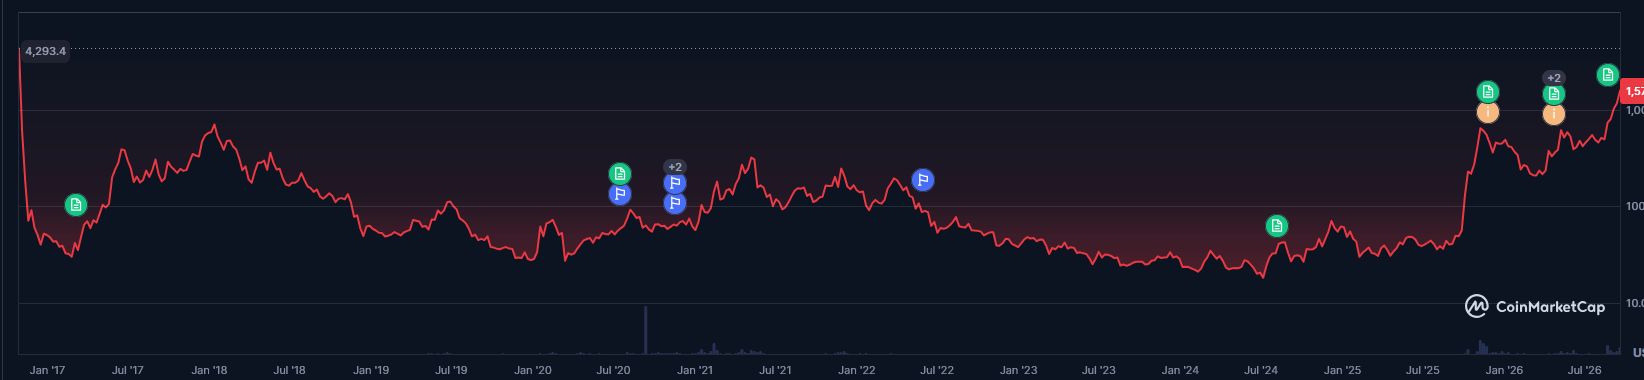
Task: Open the green document marker above Jan '26
Action: pos(1488,92)
